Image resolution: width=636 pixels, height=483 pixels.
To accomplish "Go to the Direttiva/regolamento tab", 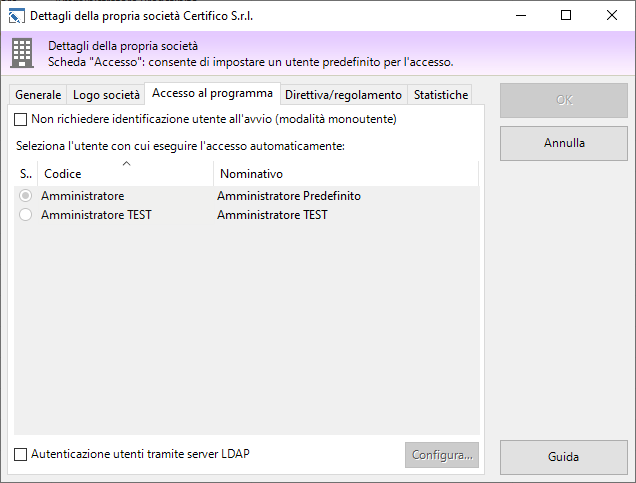I will [343, 95].
